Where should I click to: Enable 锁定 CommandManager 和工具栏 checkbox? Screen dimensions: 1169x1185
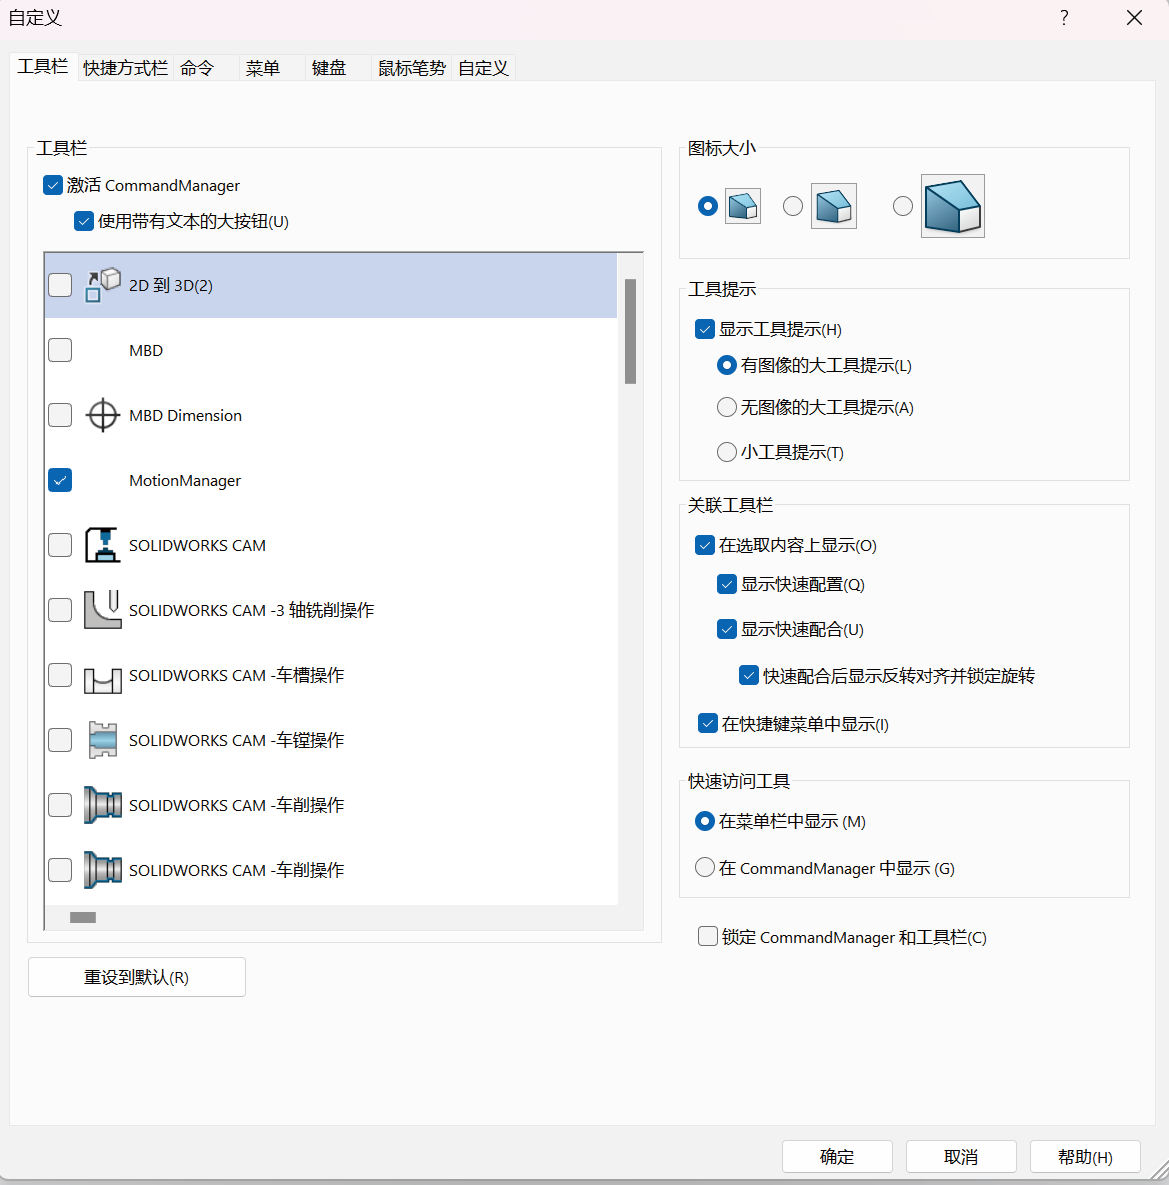tap(708, 937)
